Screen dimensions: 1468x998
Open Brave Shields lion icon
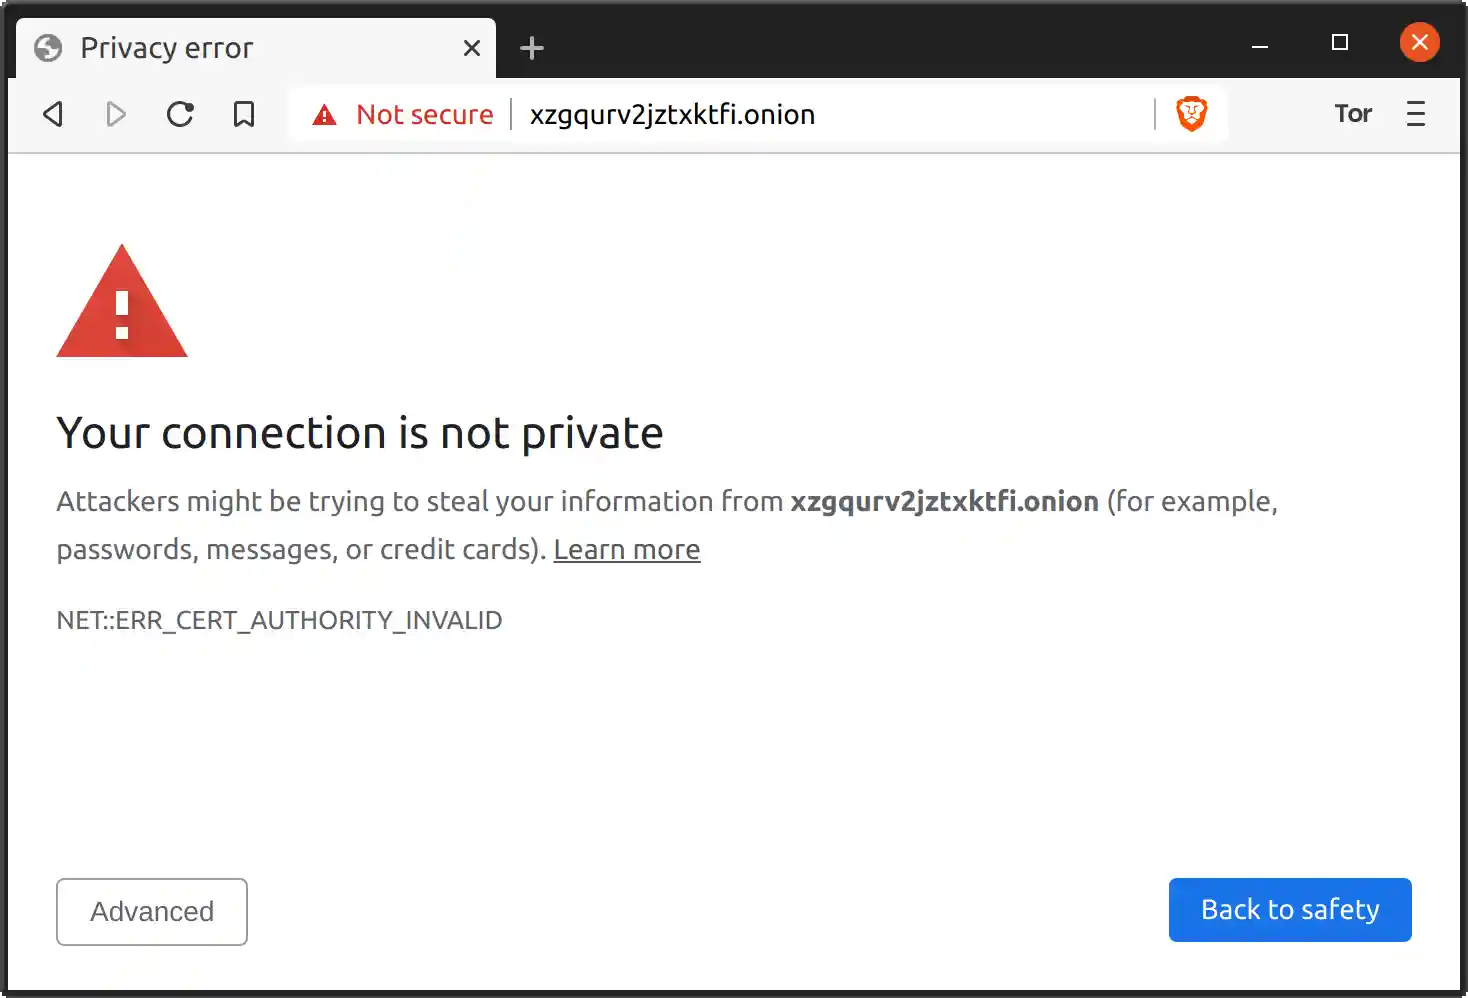pos(1191,114)
